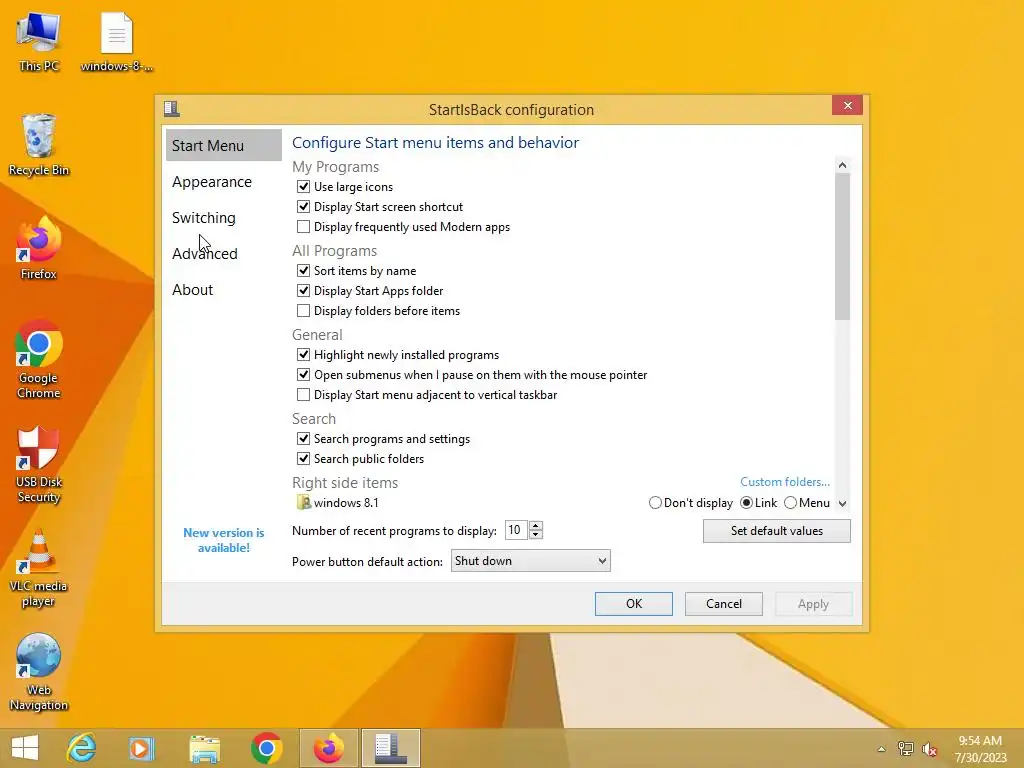Open This PC desktop icon
The height and width of the screenshot is (768, 1024).
click(39, 42)
